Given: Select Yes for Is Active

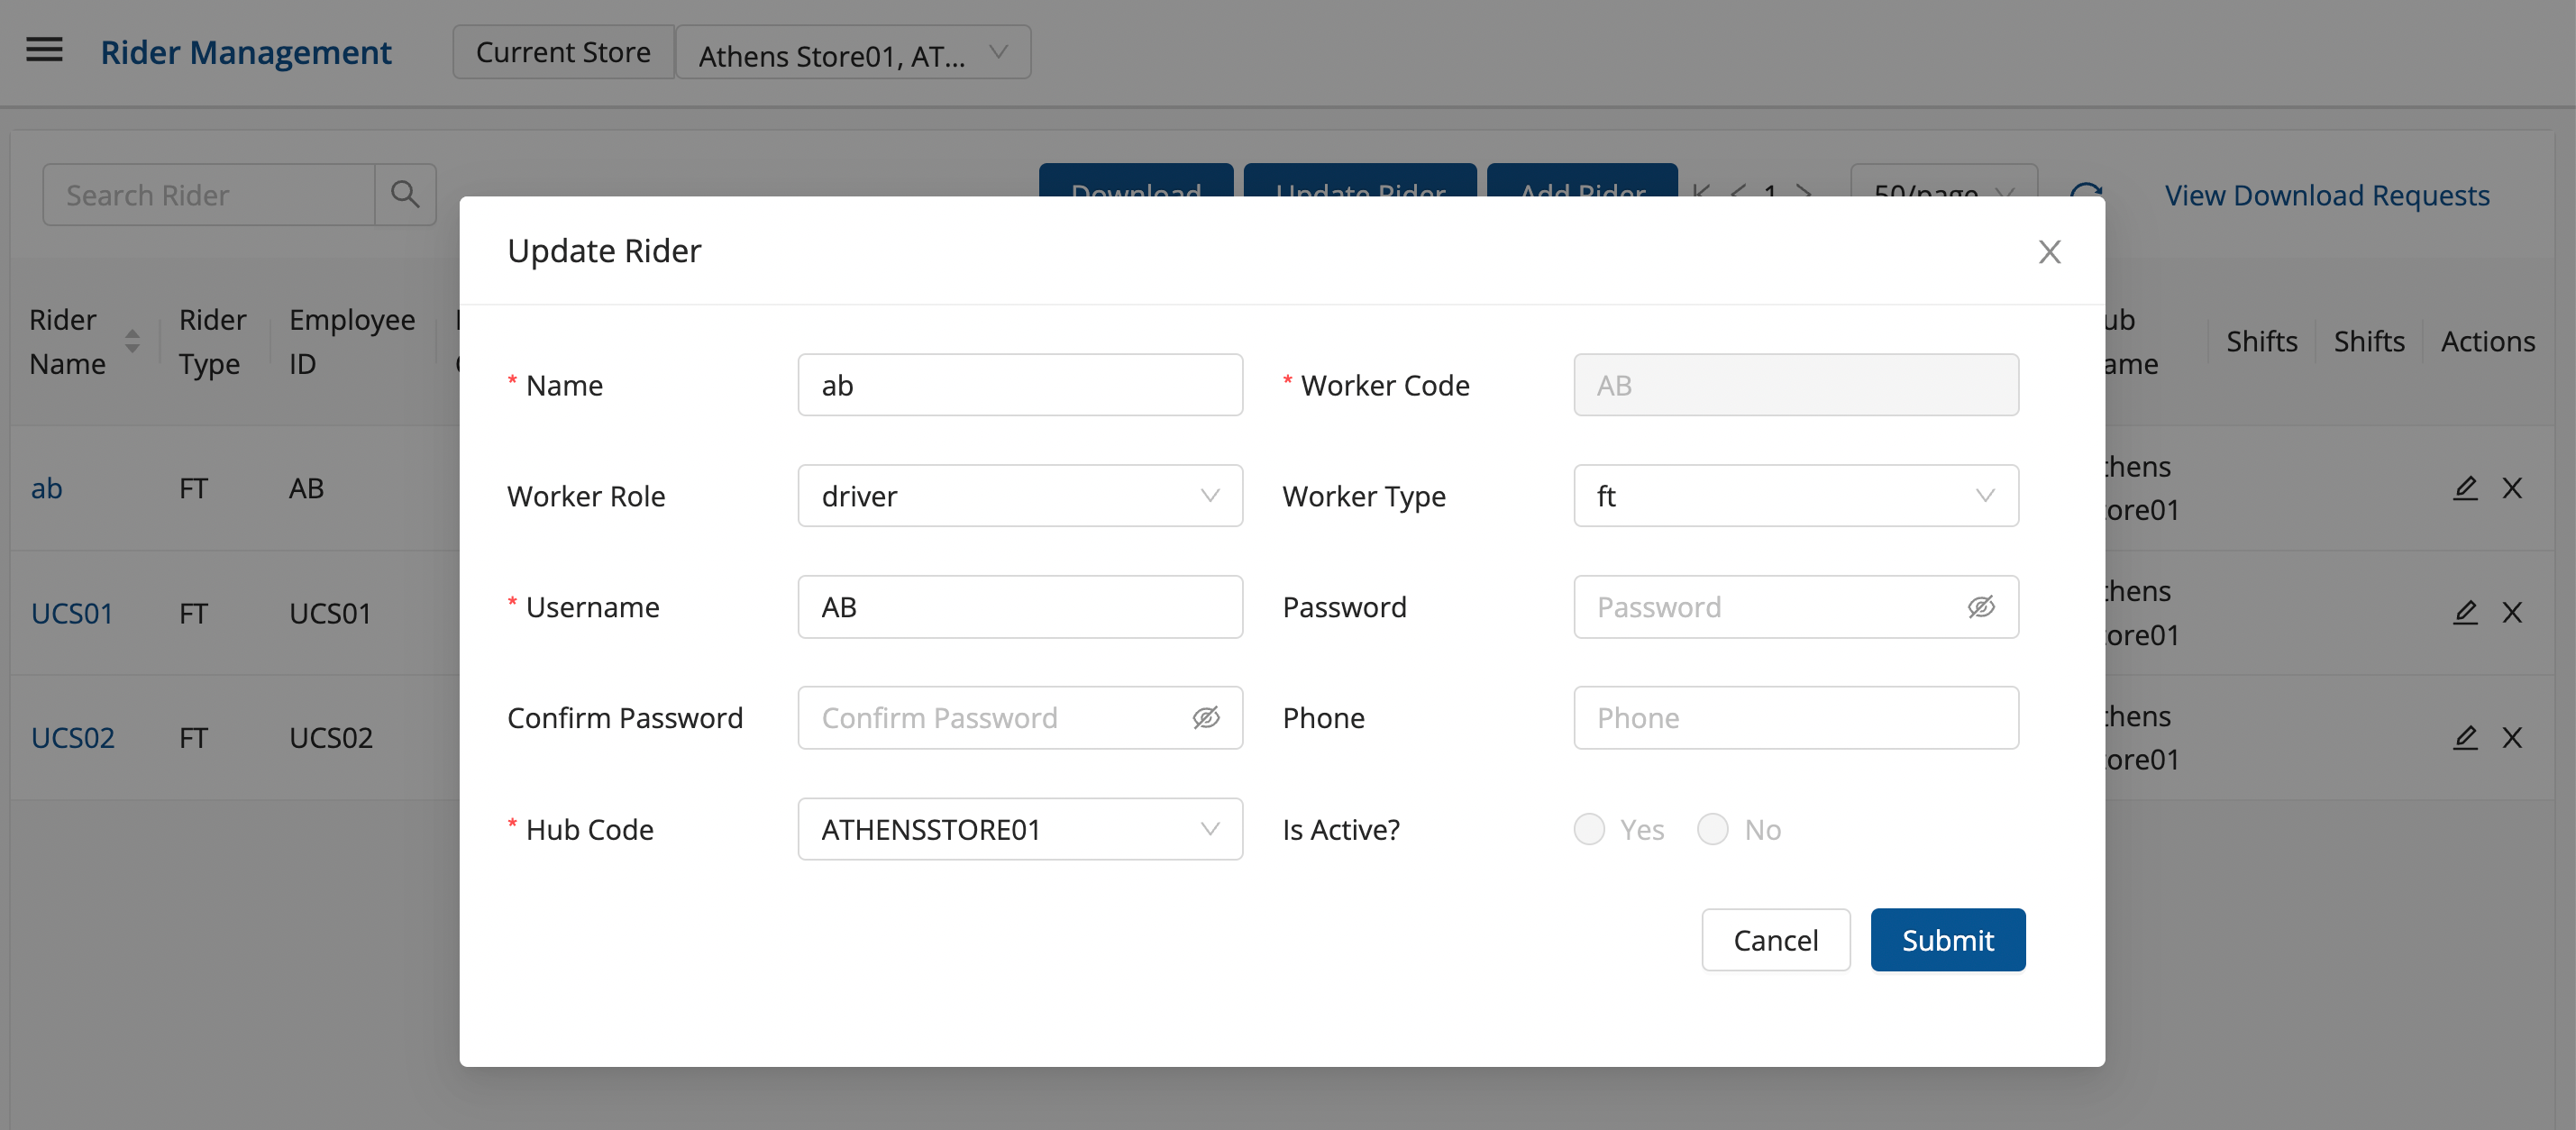Looking at the screenshot, I should click(x=1589, y=829).
